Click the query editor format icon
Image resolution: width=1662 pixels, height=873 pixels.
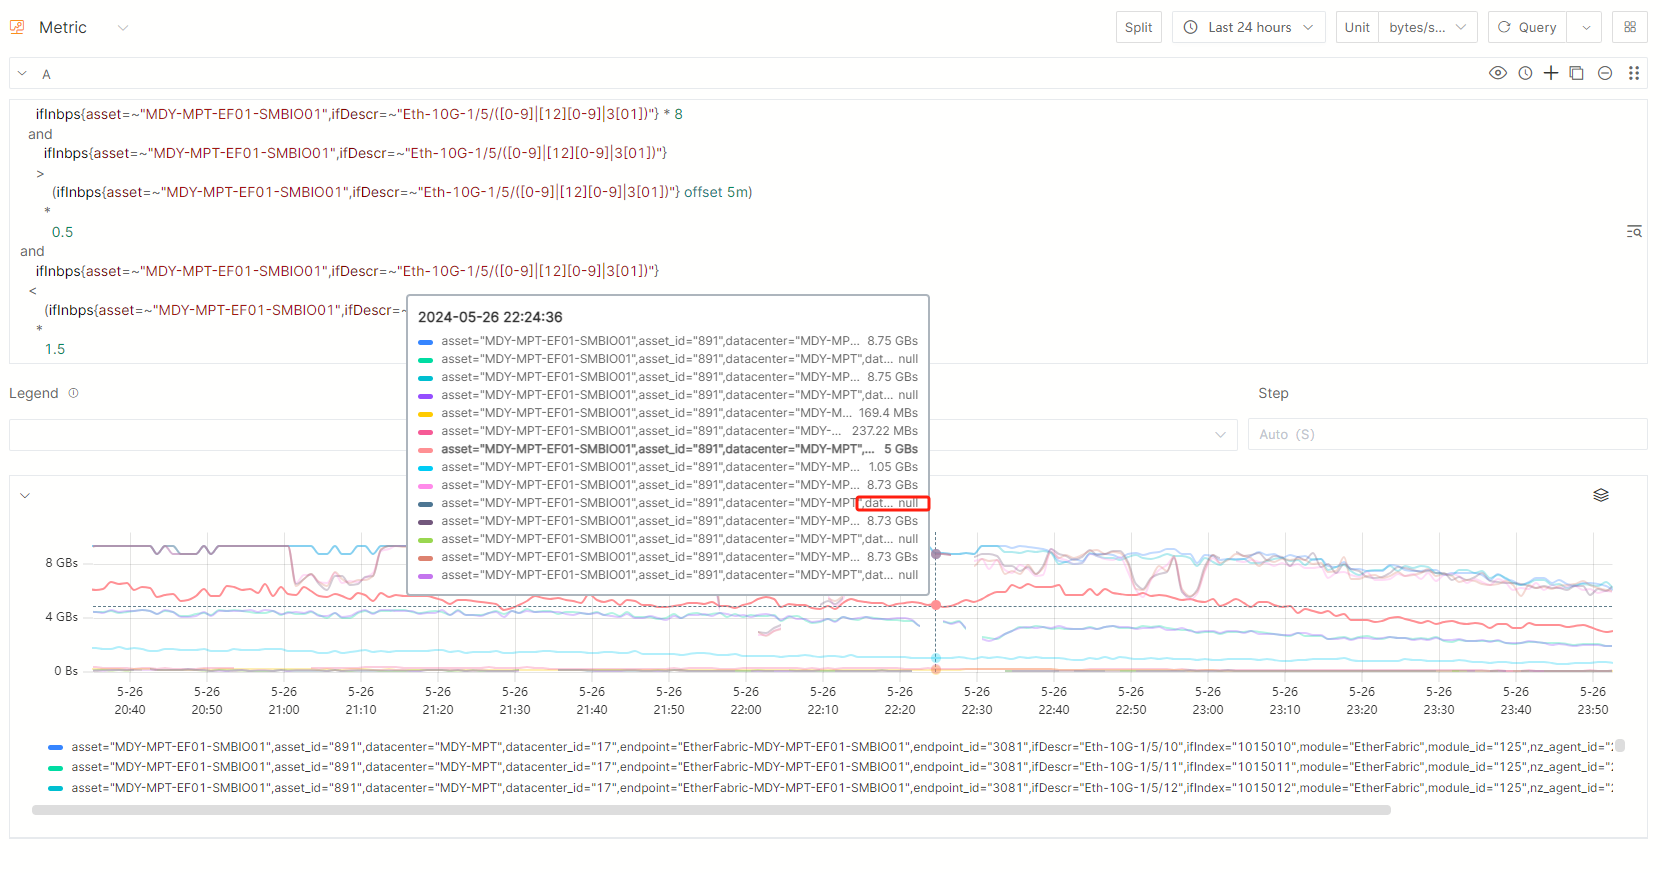point(1634,231)
